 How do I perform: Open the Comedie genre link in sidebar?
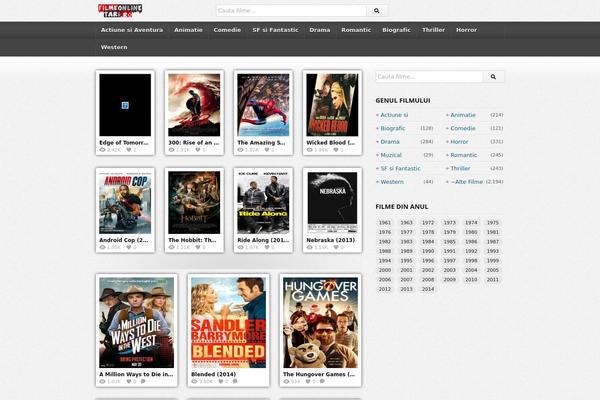[x=463, y=128]
